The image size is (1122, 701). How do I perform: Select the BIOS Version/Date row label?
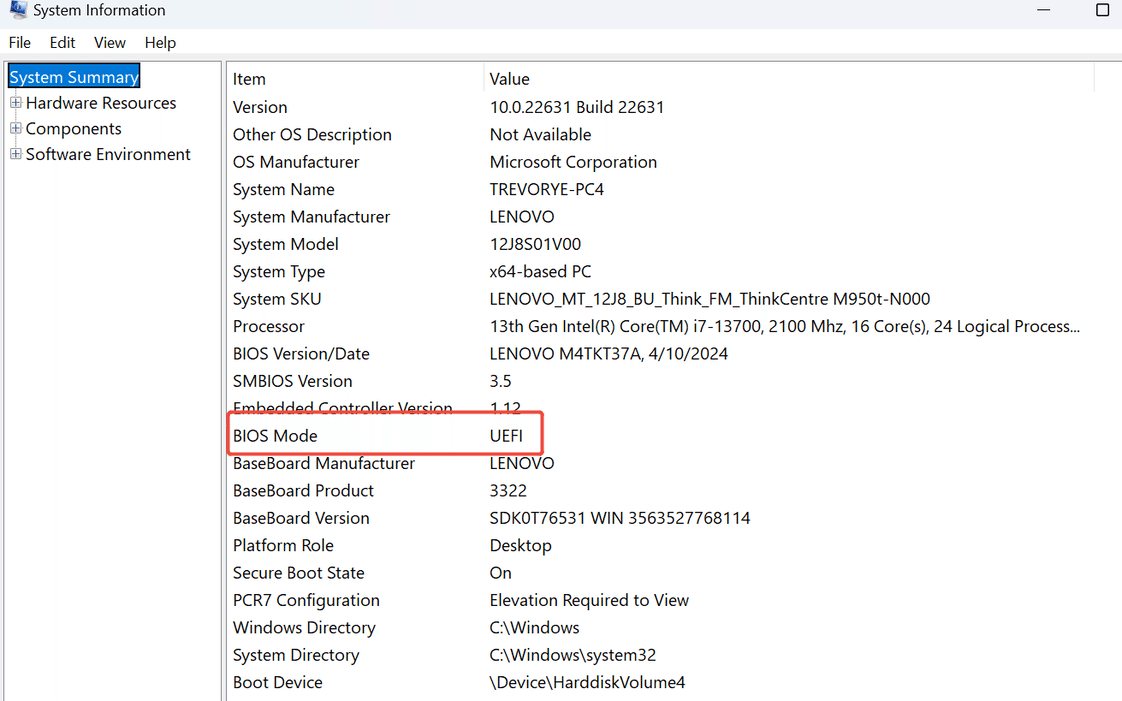301,354
